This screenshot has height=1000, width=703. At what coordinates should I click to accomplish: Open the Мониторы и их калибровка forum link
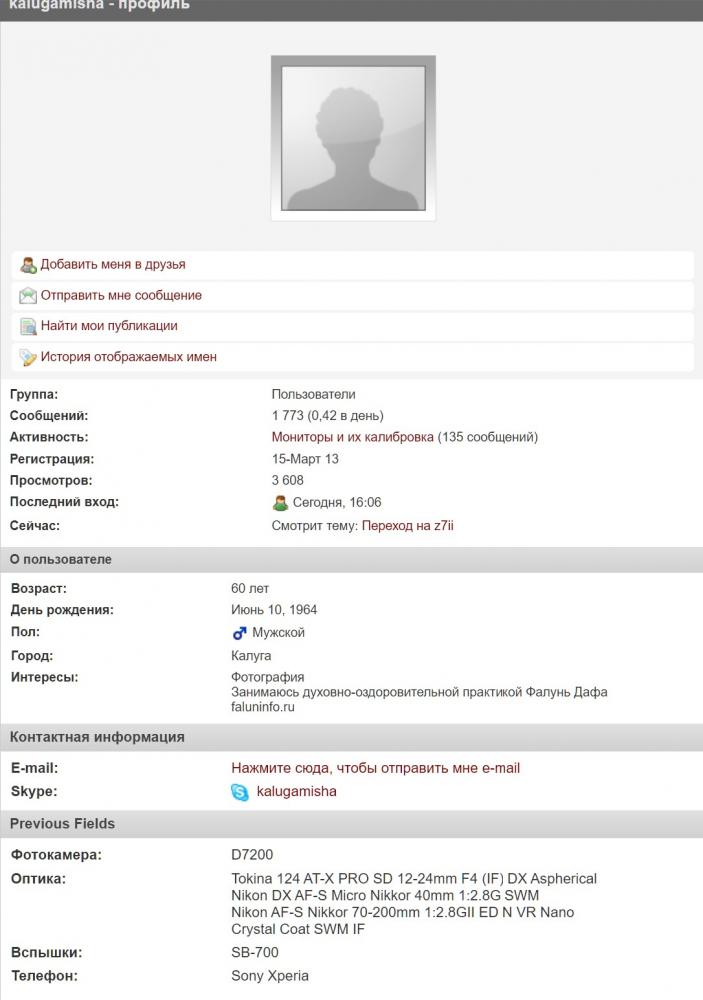[x=353, y=437]
